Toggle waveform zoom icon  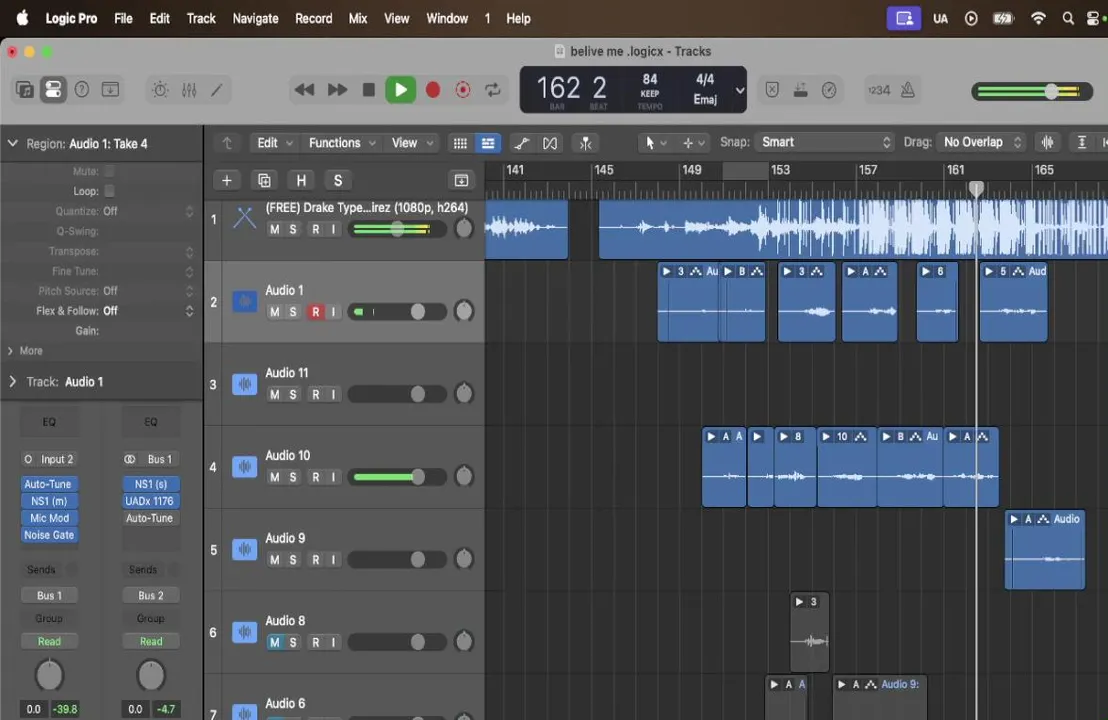coord(1048,142)
